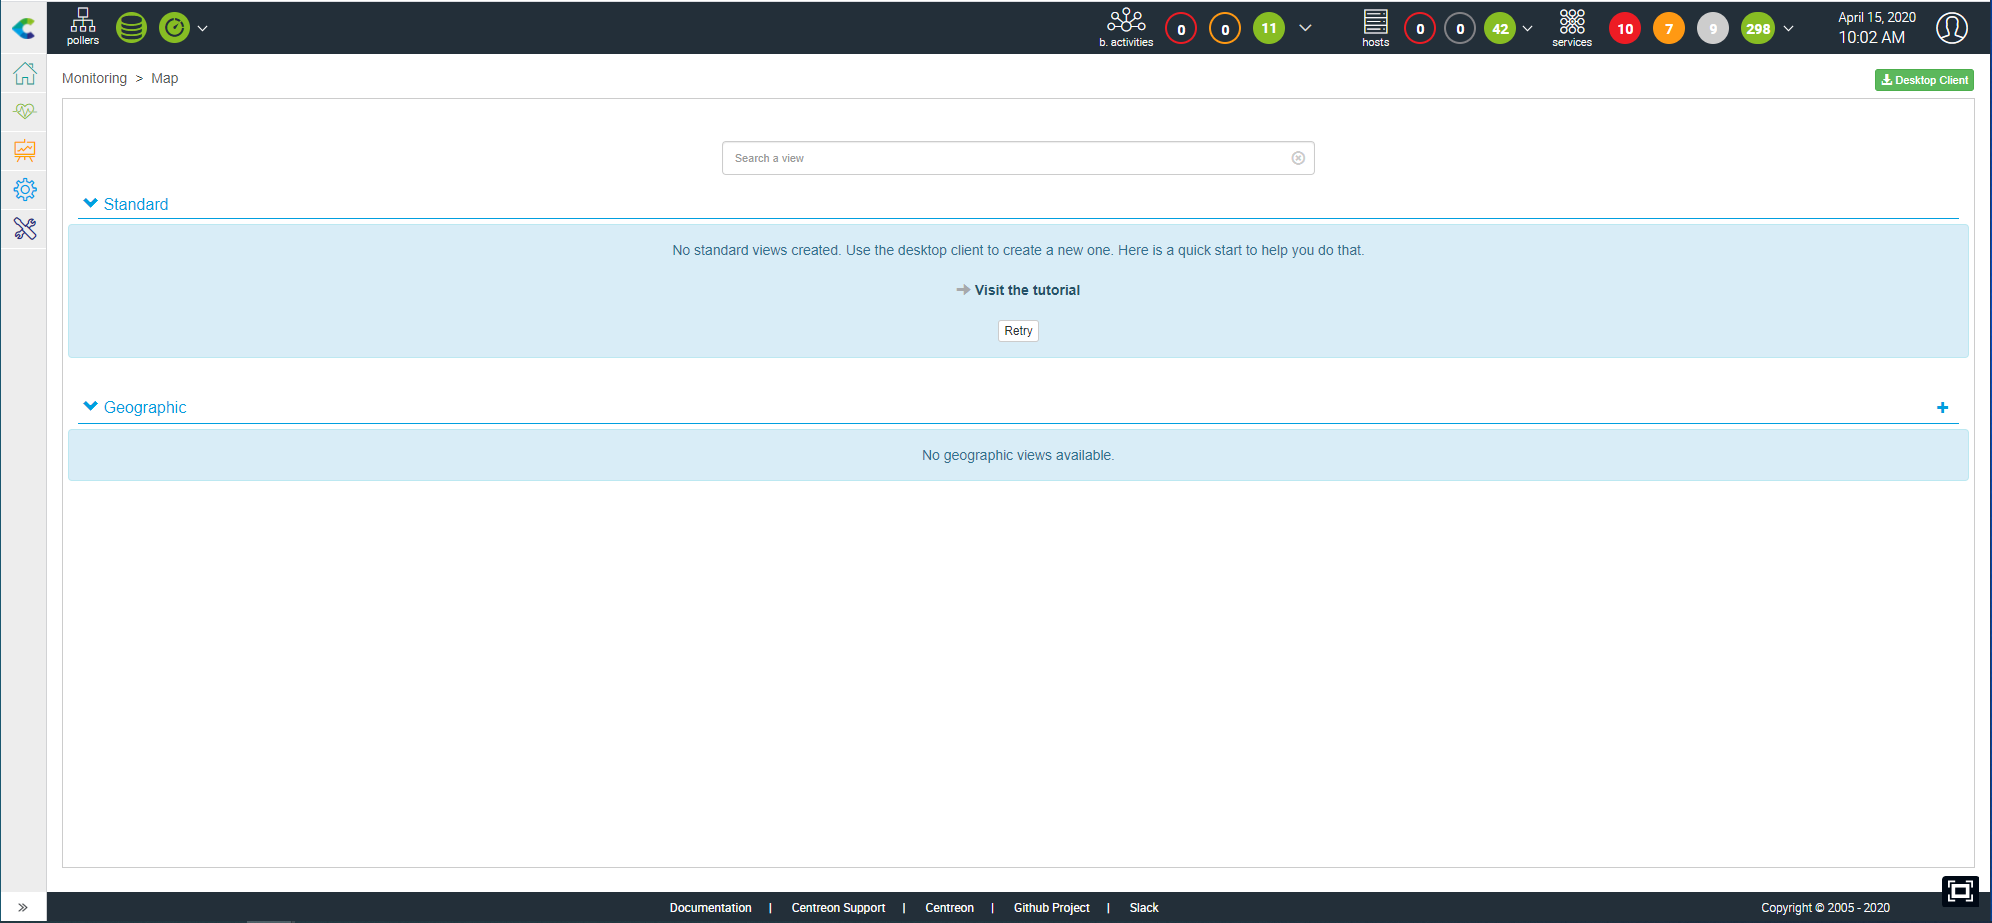
Task: Open the user profile icon
Action: pos(1951,28)
